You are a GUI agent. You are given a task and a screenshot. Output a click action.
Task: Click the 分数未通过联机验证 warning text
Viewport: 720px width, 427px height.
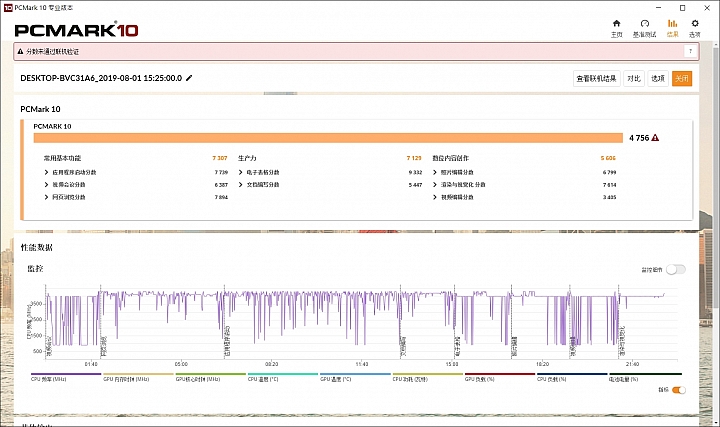(x=52, y=51)
